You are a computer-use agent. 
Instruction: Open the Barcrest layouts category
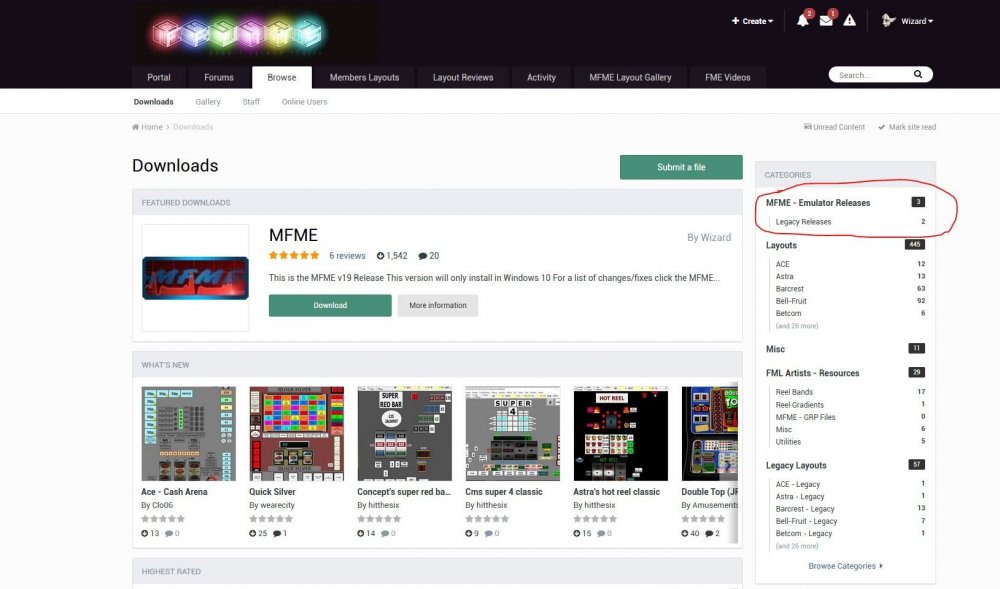coord(789,288)
